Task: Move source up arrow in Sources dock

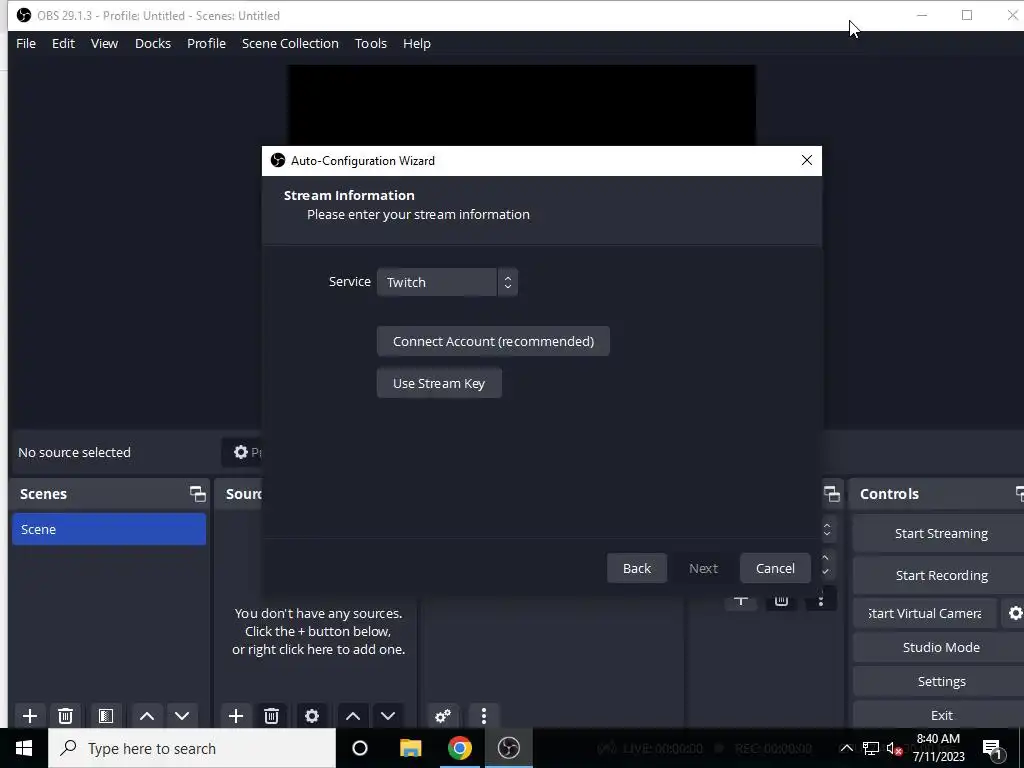Action: (353, 716)
